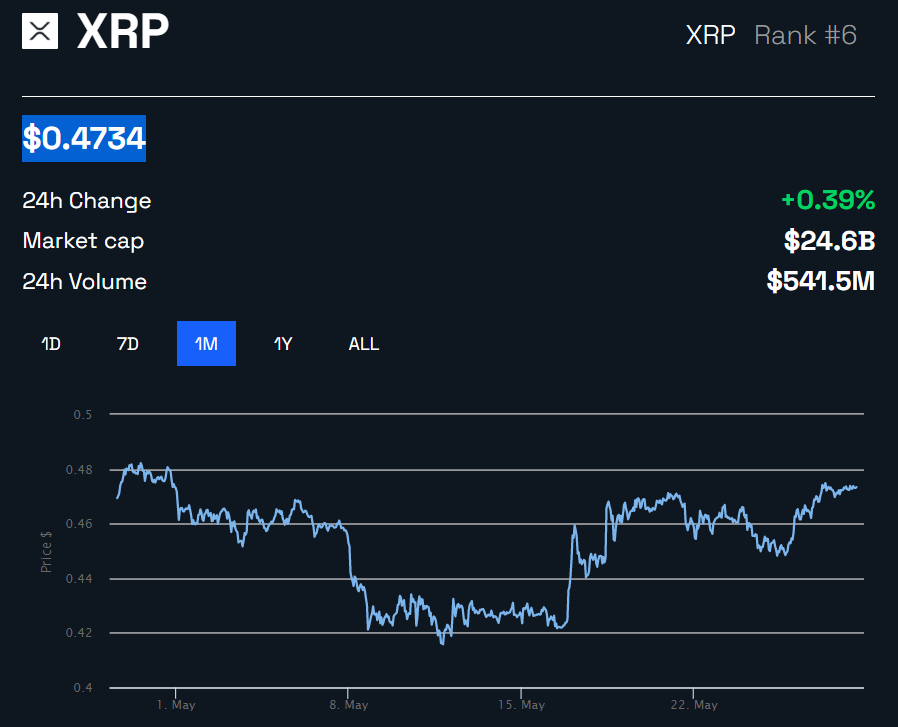
Task: Click the XRP heading title
Action: (123, 31)
